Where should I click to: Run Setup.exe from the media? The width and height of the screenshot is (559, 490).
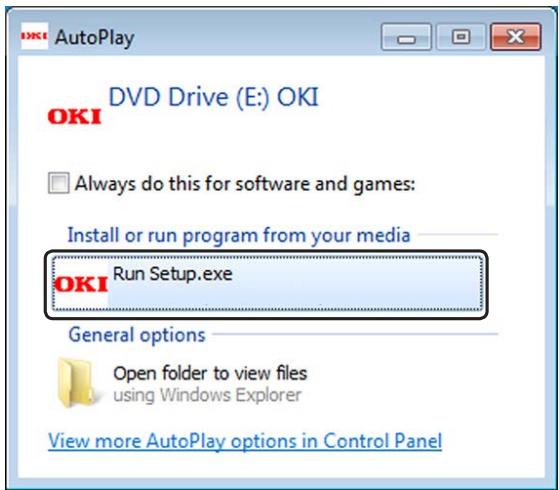click(266, 284)
